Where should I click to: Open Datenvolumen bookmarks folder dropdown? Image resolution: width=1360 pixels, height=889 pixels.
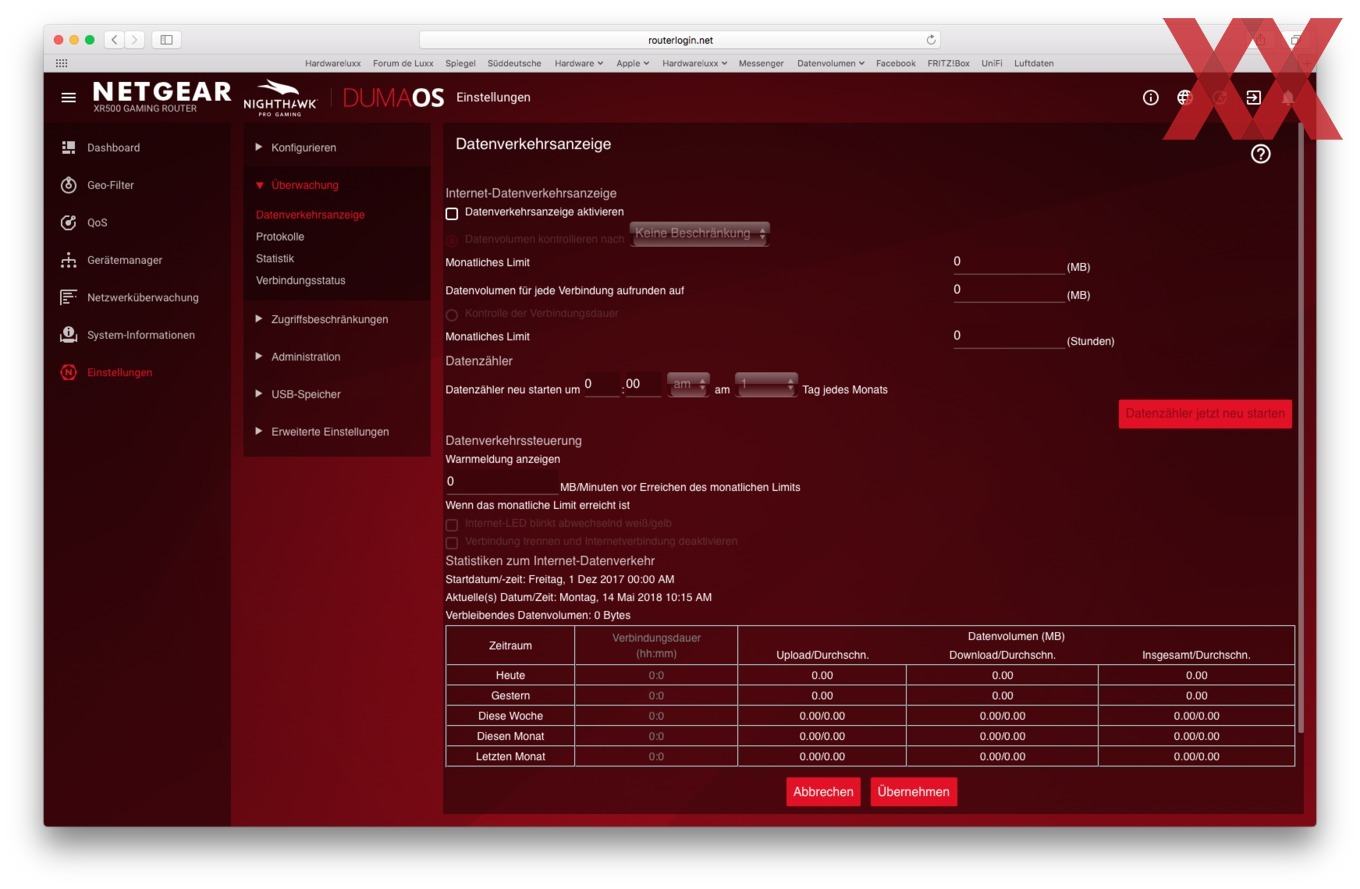pos(830,63)
